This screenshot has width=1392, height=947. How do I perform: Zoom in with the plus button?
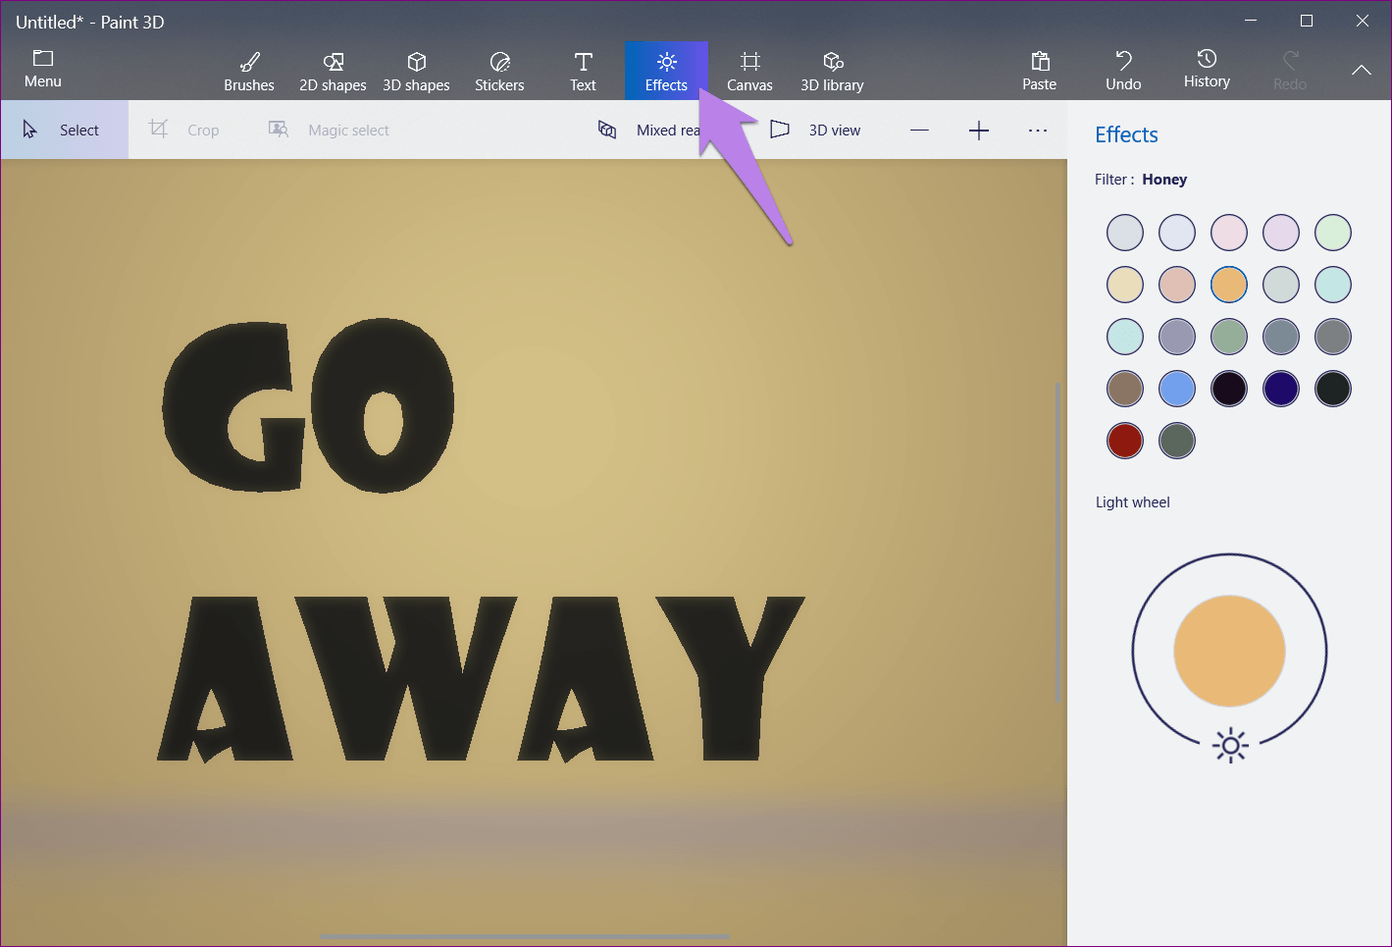pyautogui.click(x=979, y=130)
